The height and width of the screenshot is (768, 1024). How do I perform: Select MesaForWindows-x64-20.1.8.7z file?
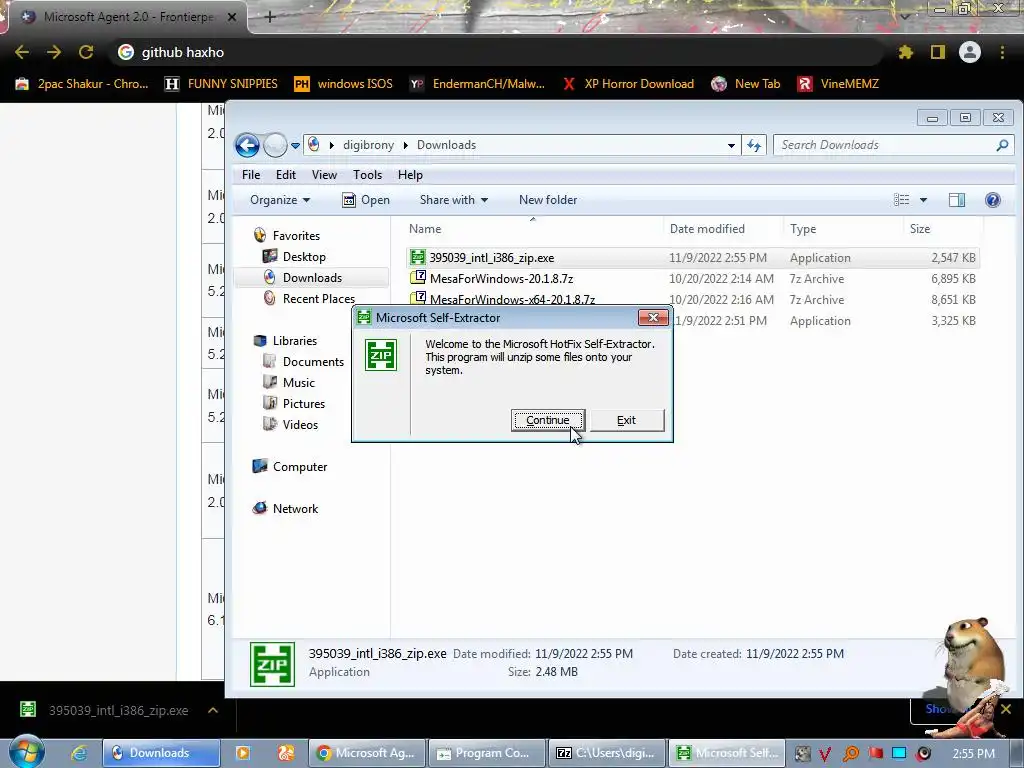click(x=692, y=299)
